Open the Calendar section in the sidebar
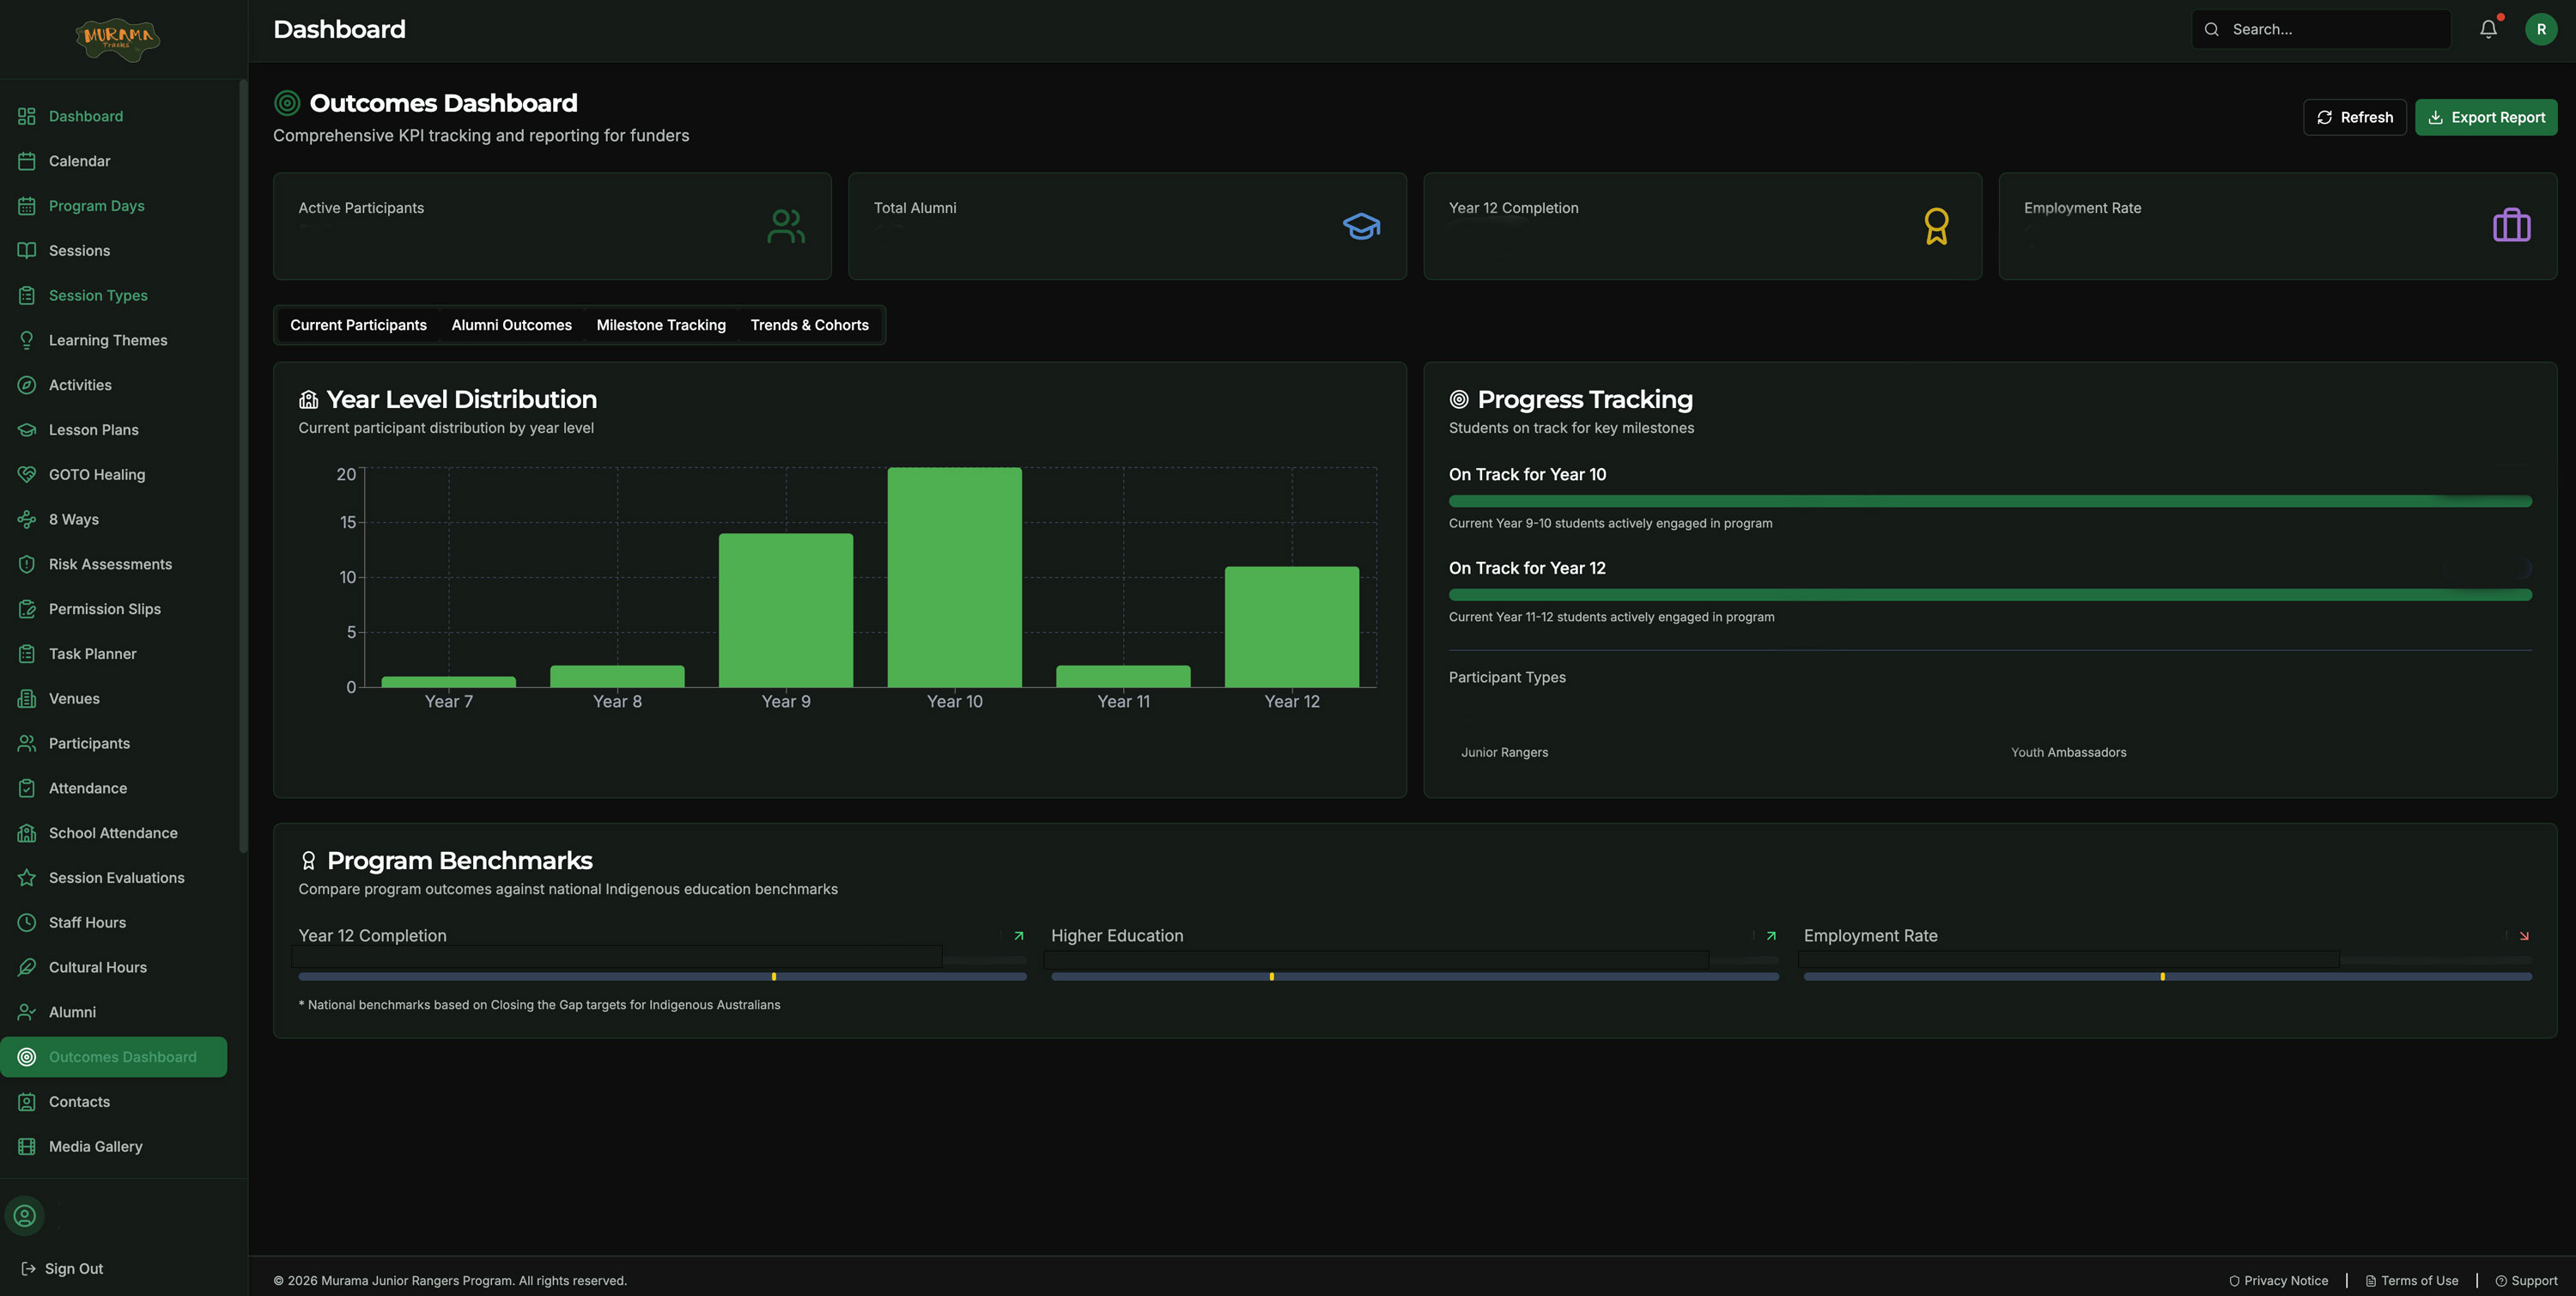The height and width of the screenshot is (1296, 2576). [80, 160]
